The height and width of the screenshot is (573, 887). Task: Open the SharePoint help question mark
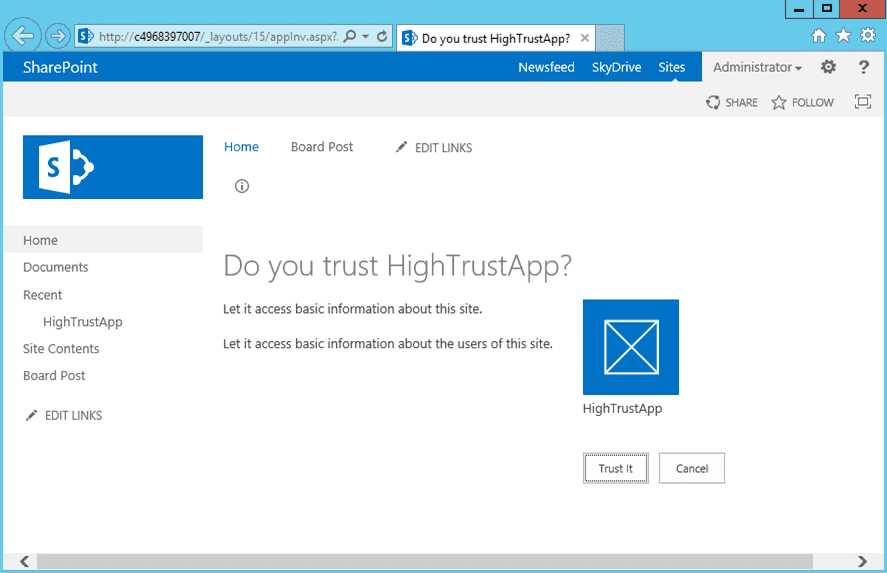(x=863, y=67)
